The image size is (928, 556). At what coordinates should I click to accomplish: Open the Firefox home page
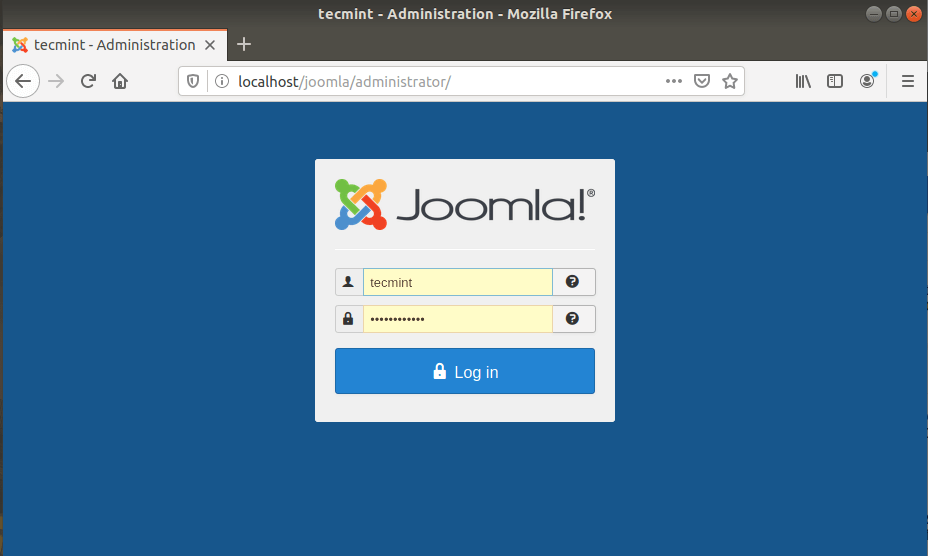coord(120,81)
